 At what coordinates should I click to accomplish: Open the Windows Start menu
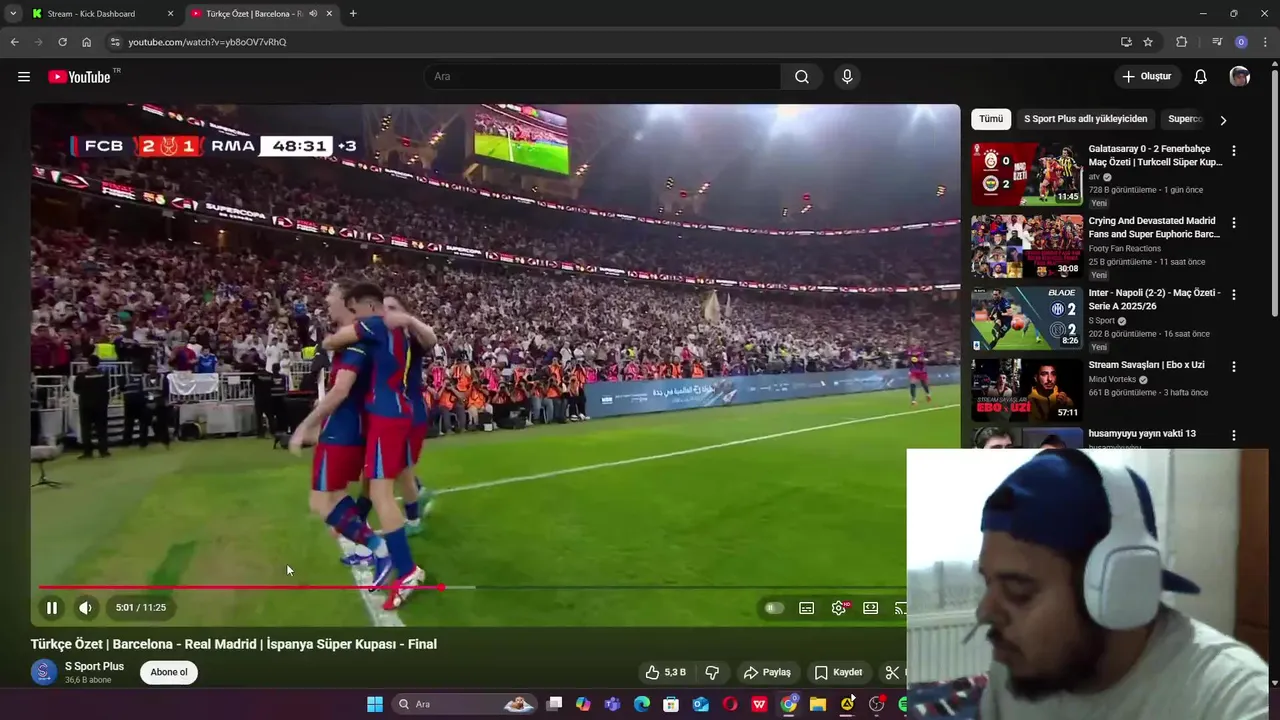[375, 704]
